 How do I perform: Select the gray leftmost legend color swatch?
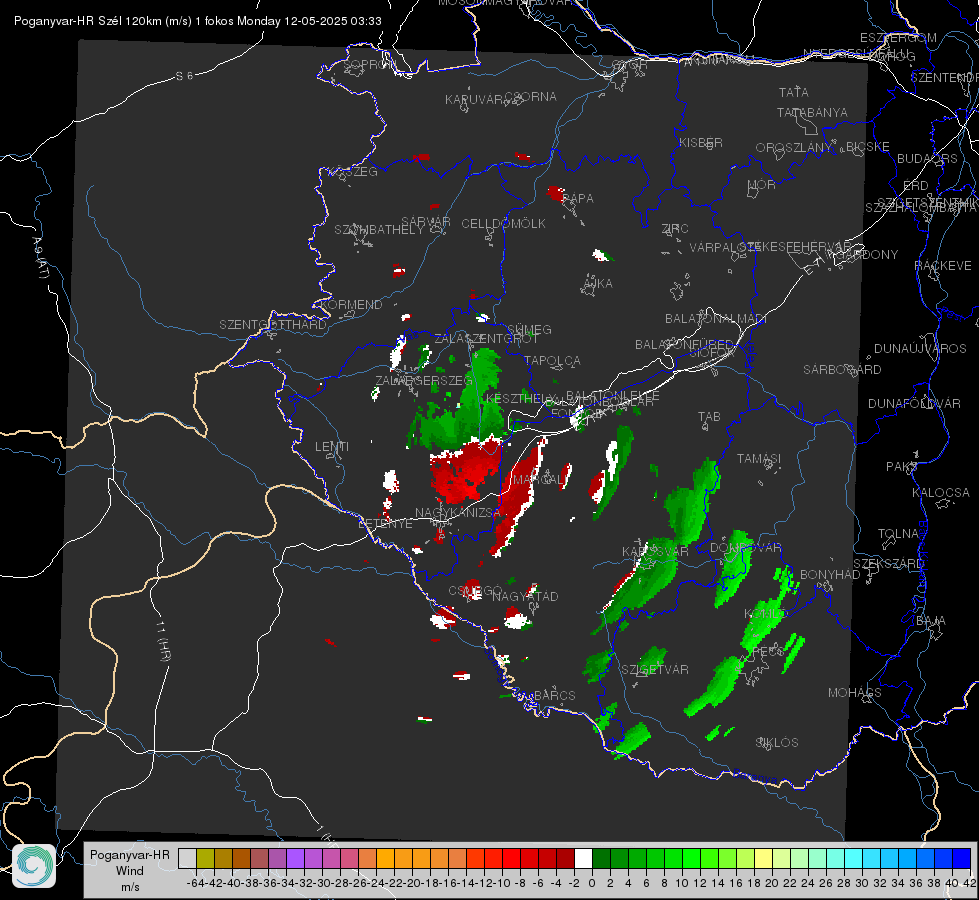[x=187, y=858]
